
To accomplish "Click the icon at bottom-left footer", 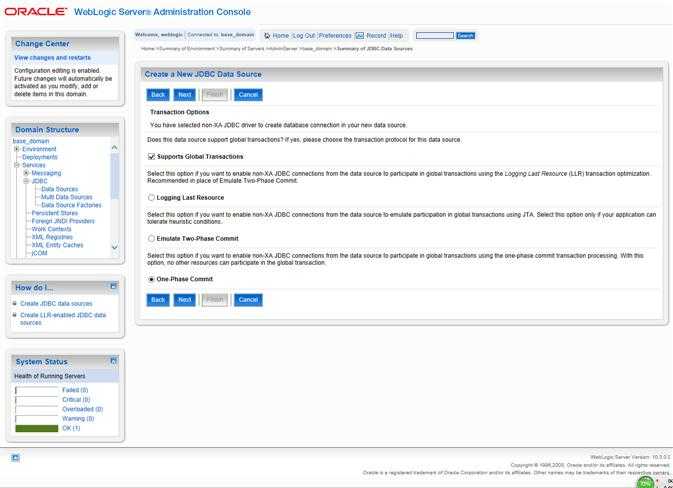I will pyautogui.click(x=15, y=458).
